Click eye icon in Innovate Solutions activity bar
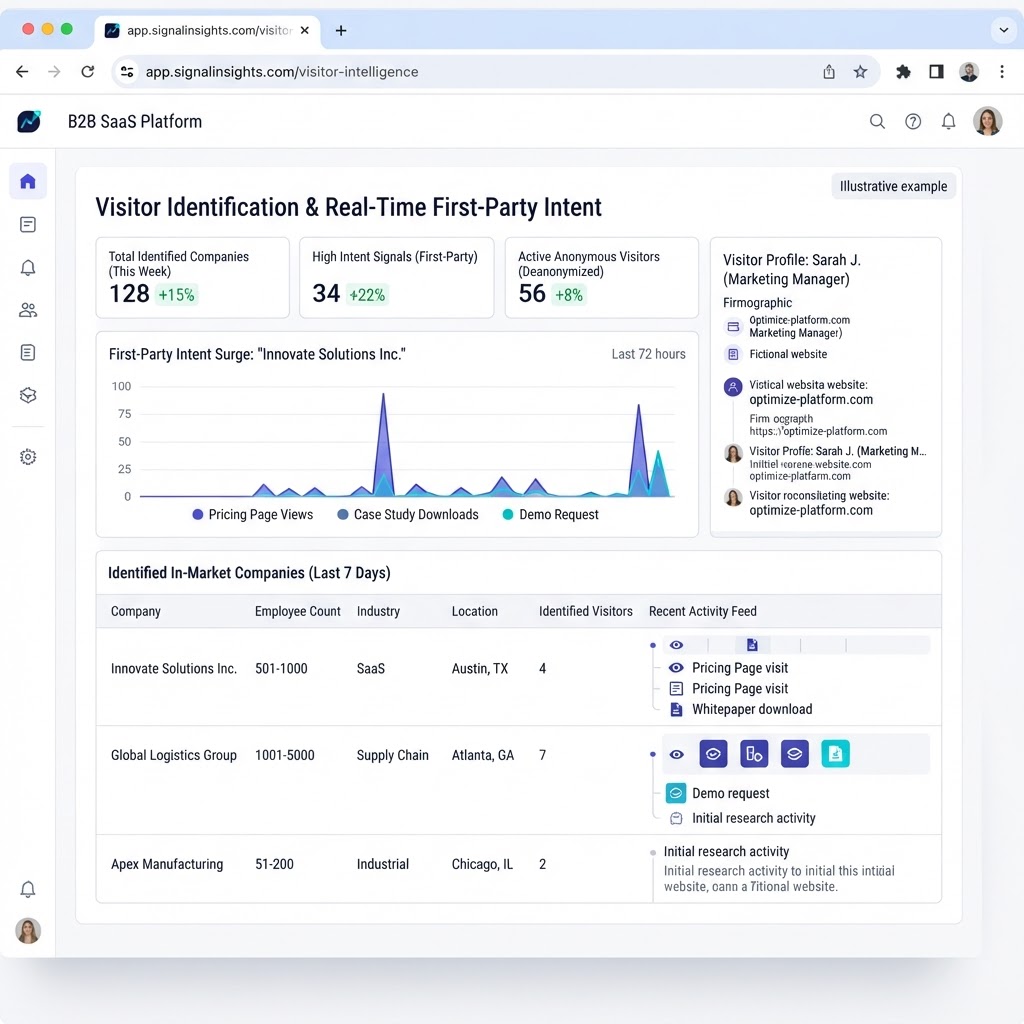This screenshot has height=1024, width=1024. (677, 645)
